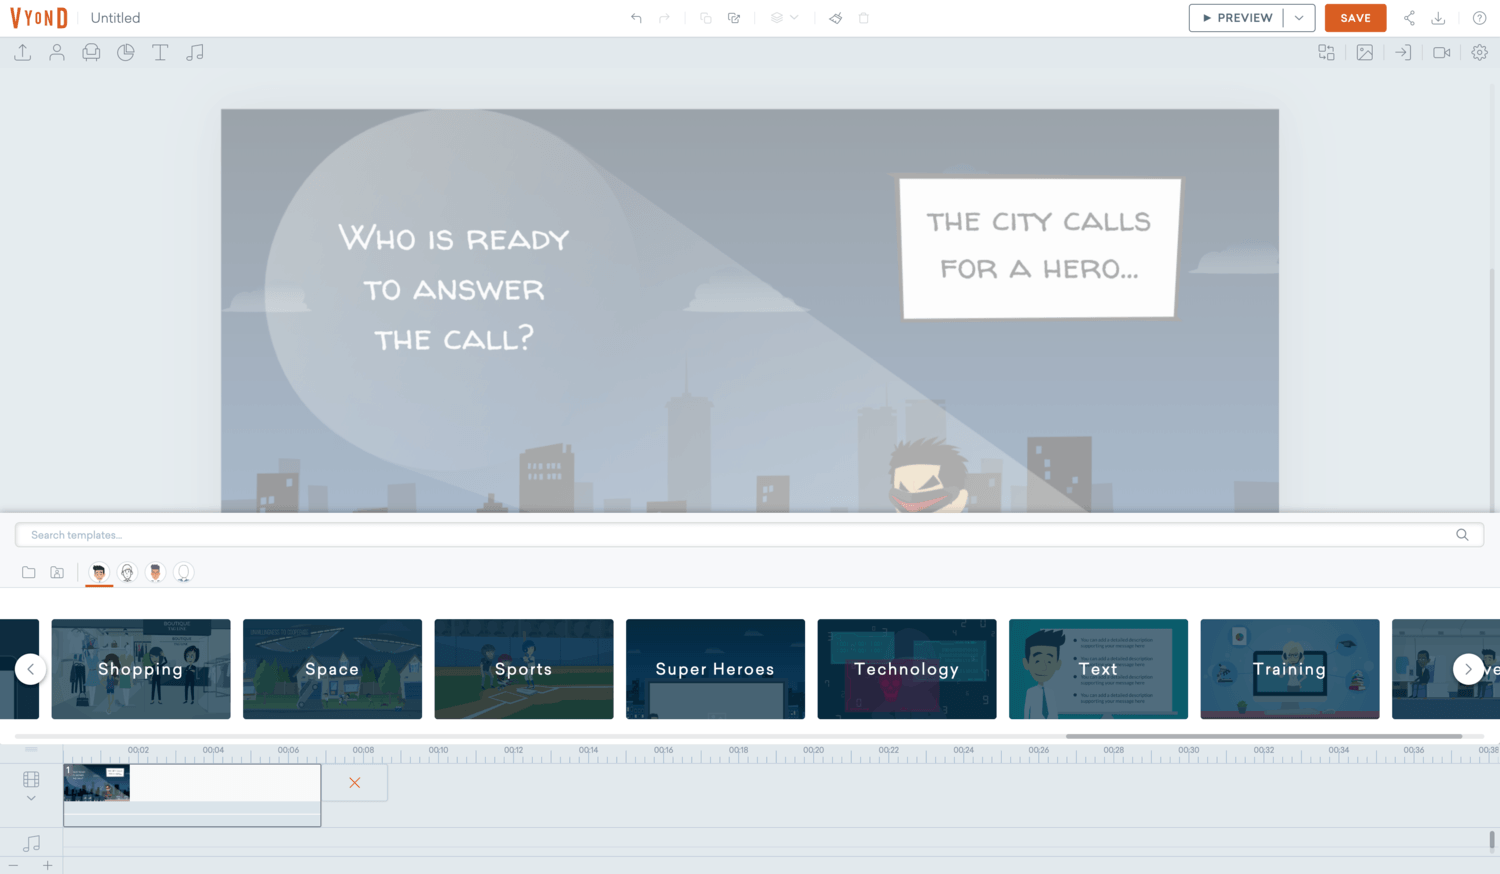Open the layer order stack icon
The height and width of the screenshot is (874, 1500).
[x=777, y=18]
